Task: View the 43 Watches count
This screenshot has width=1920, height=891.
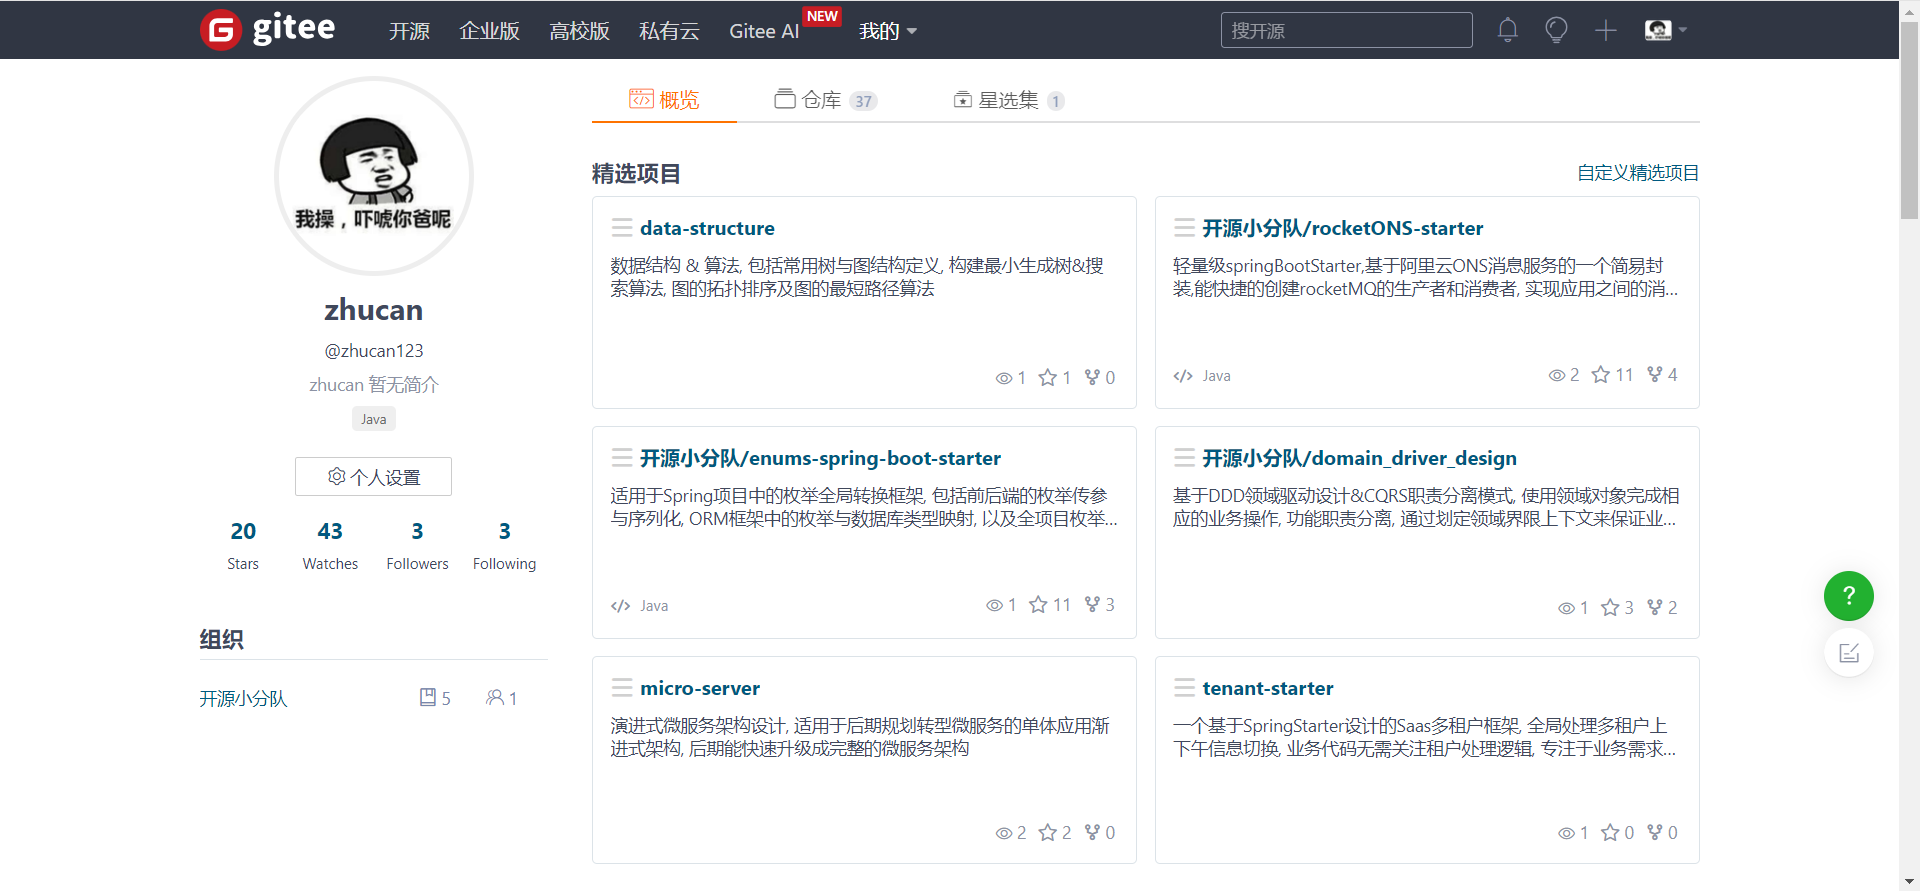Action: (x=330, y=545)
